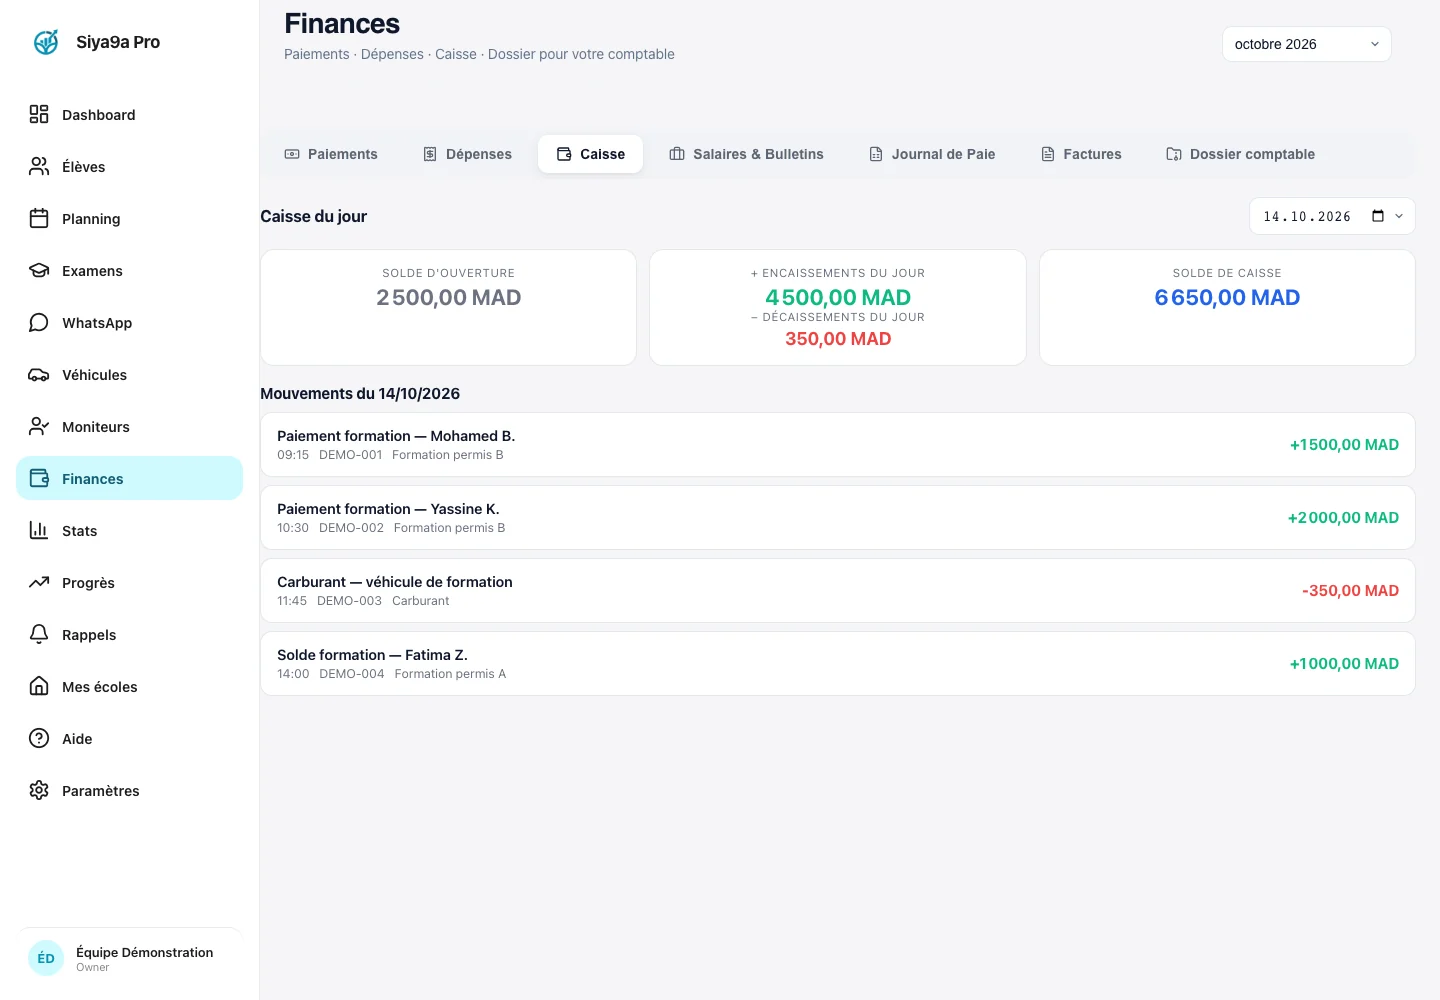Image resolution: width=1440 pixels, height=1000 pixels.
Task: Select the Paiement formation — Mohamed B. row
Action: tap(838, 444)
